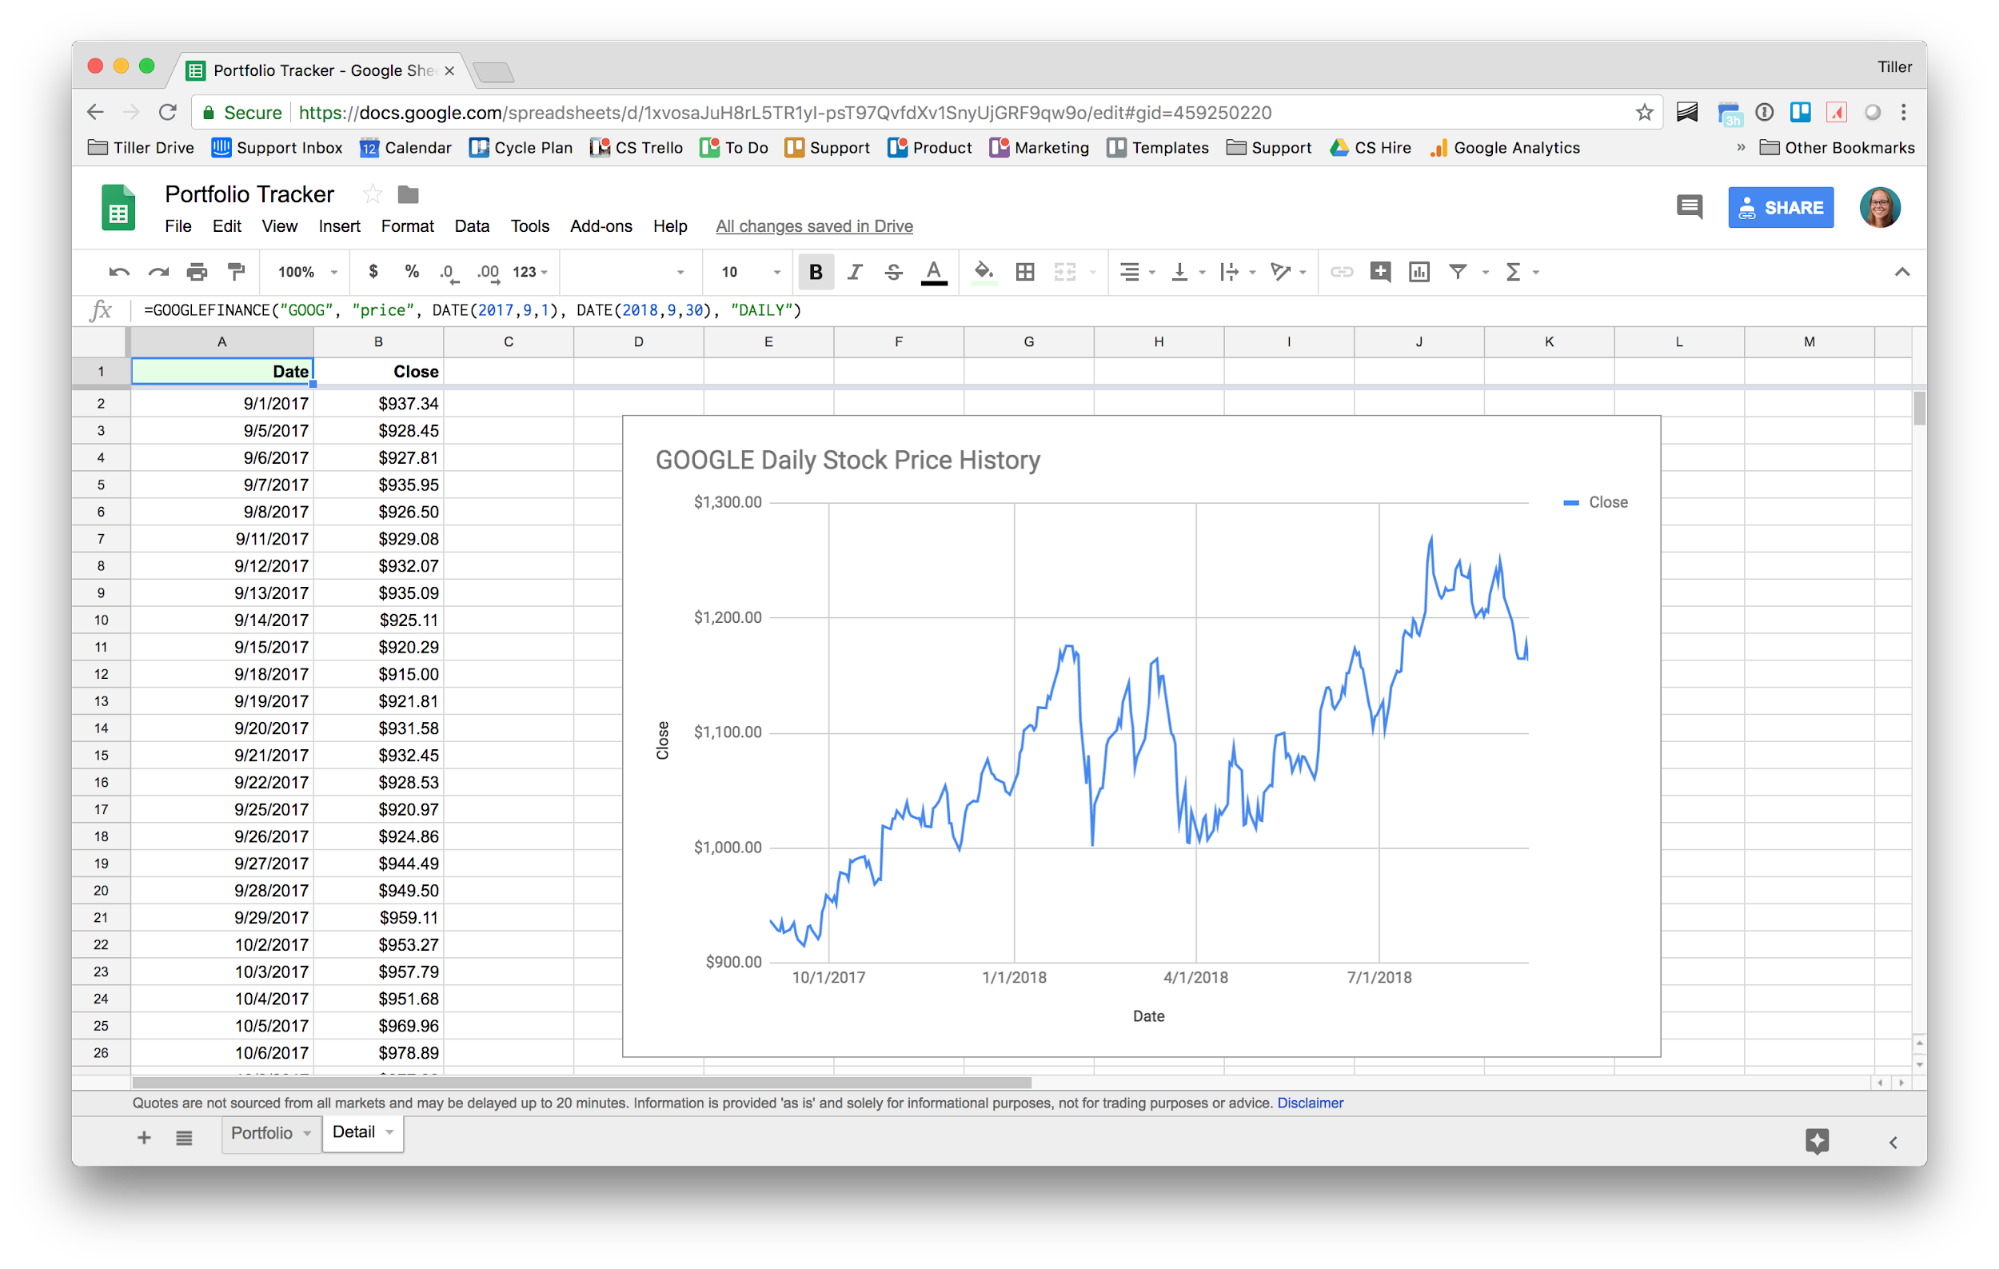Open fill color picker

click(x=984, y=272)
